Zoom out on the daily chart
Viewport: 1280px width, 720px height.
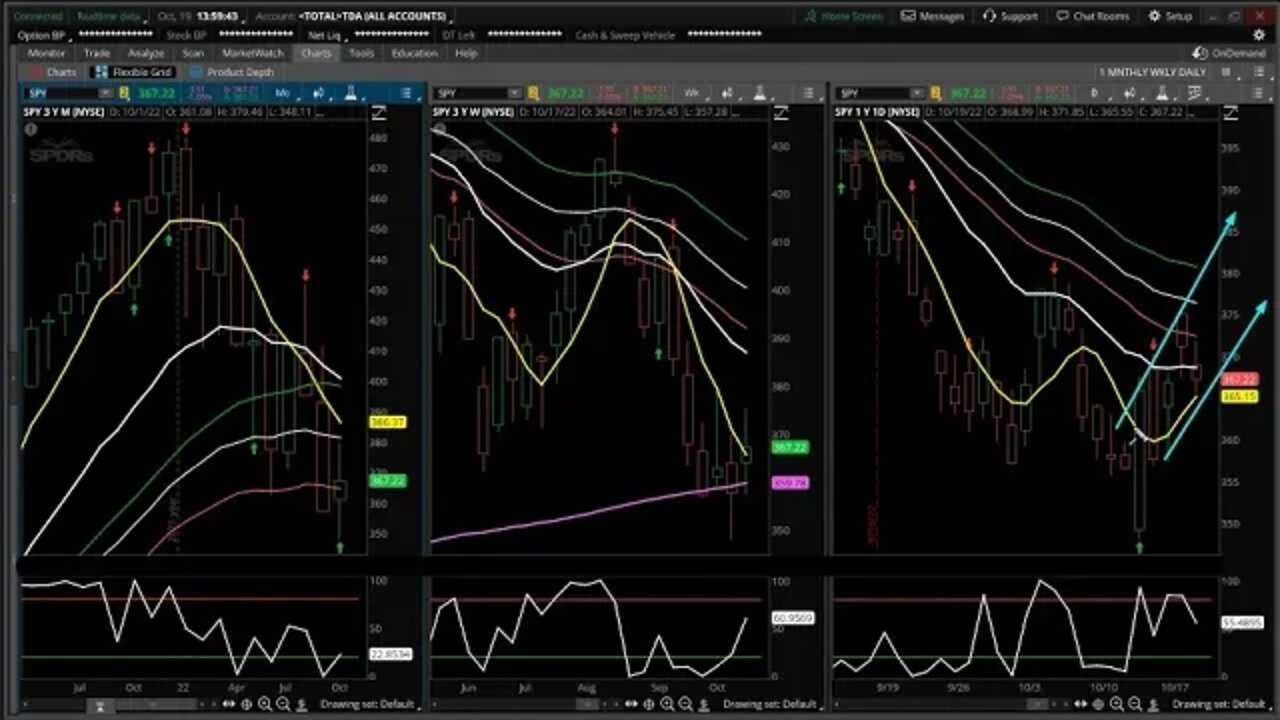pyautogui.click(x=1135, y=704)
